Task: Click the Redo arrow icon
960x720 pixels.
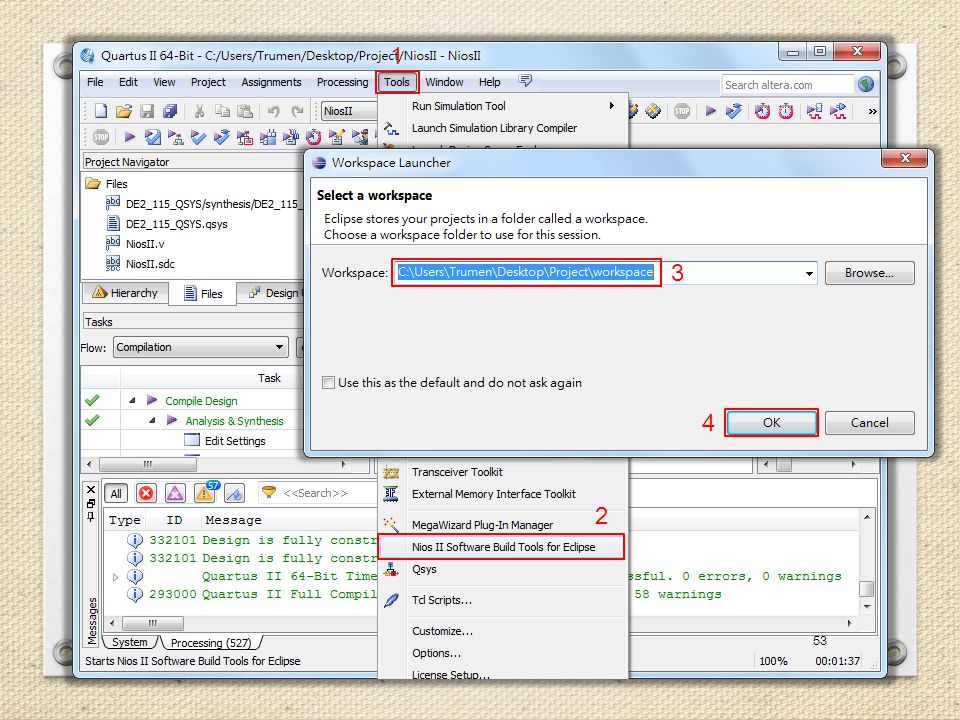Action: (x=298, y=111)
